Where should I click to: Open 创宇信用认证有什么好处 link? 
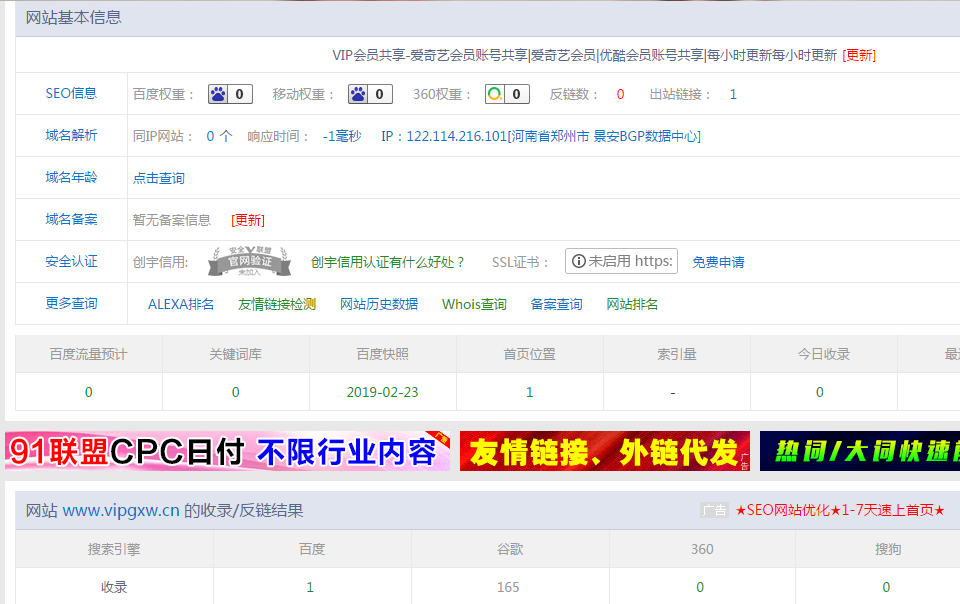point(388,262)
